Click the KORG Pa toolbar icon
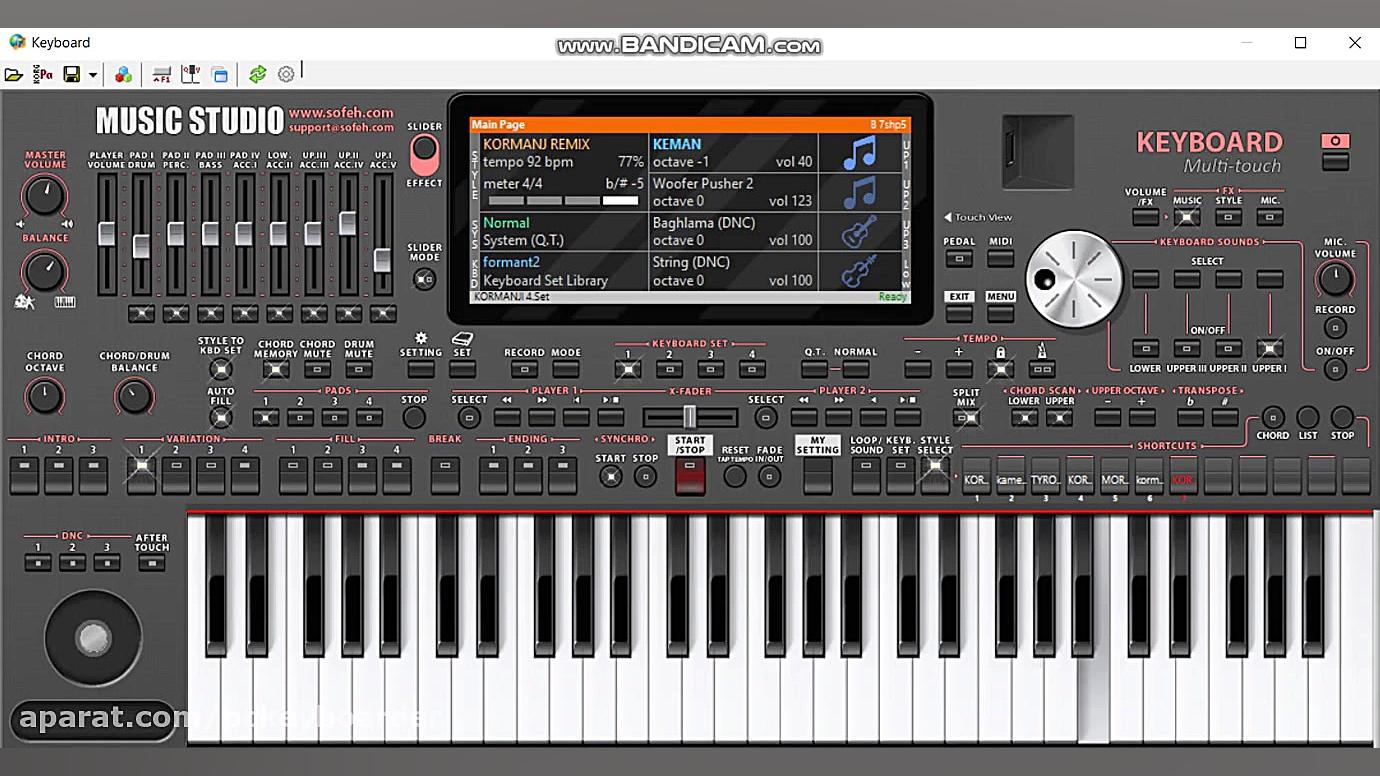 tap(43, 74)
